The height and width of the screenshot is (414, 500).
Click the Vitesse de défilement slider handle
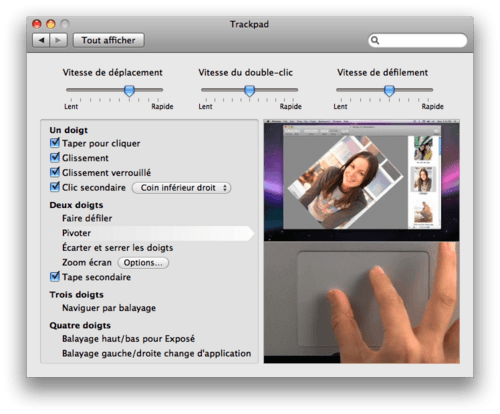[389, 90]
